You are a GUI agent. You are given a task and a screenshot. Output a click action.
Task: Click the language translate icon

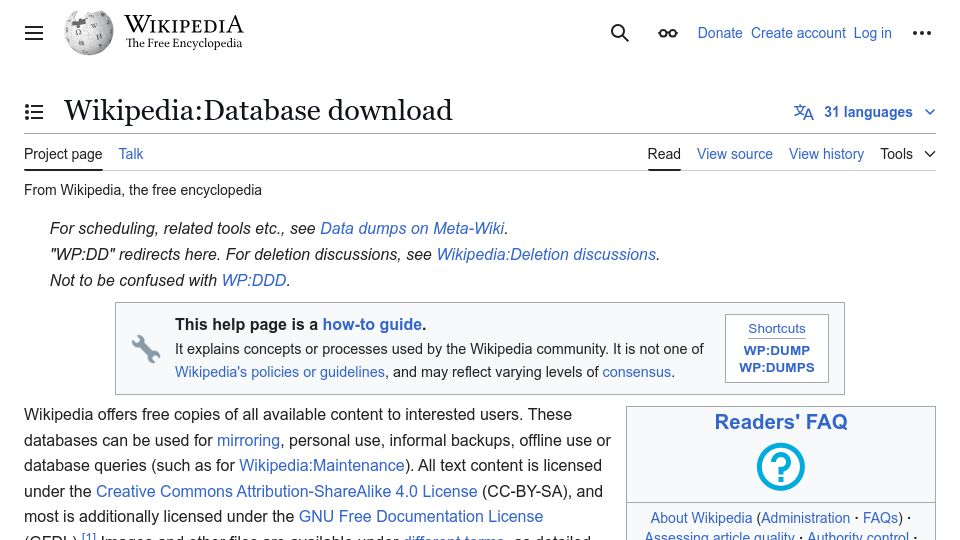click(x=803, y=112)
